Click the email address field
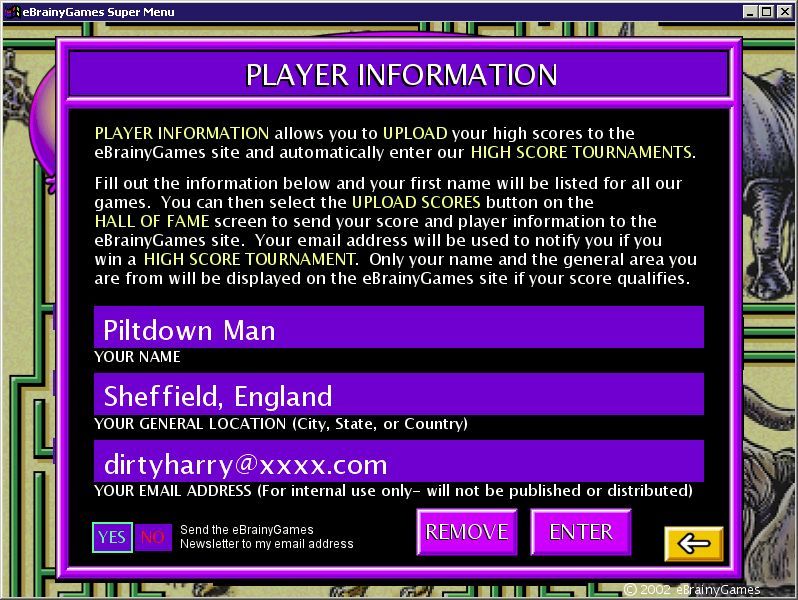This screenshot has width=798, height=600. pyautogui.click(x=398, y=461)
